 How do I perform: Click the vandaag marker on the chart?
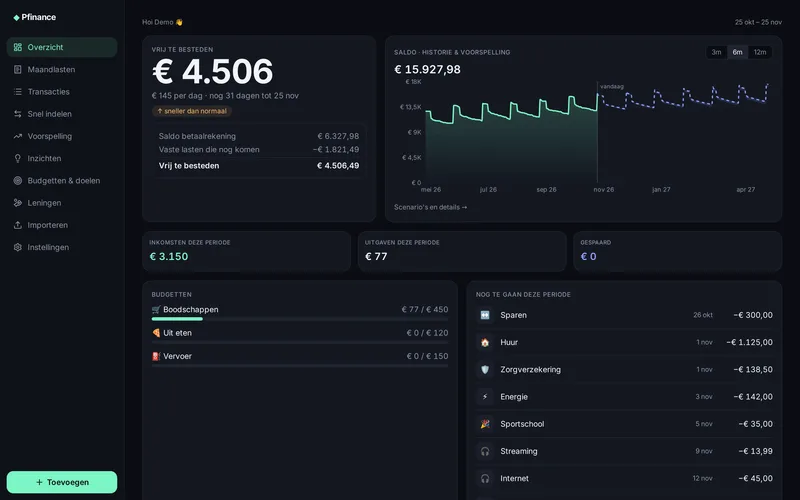pyautogui.click(x=612, y=86)
